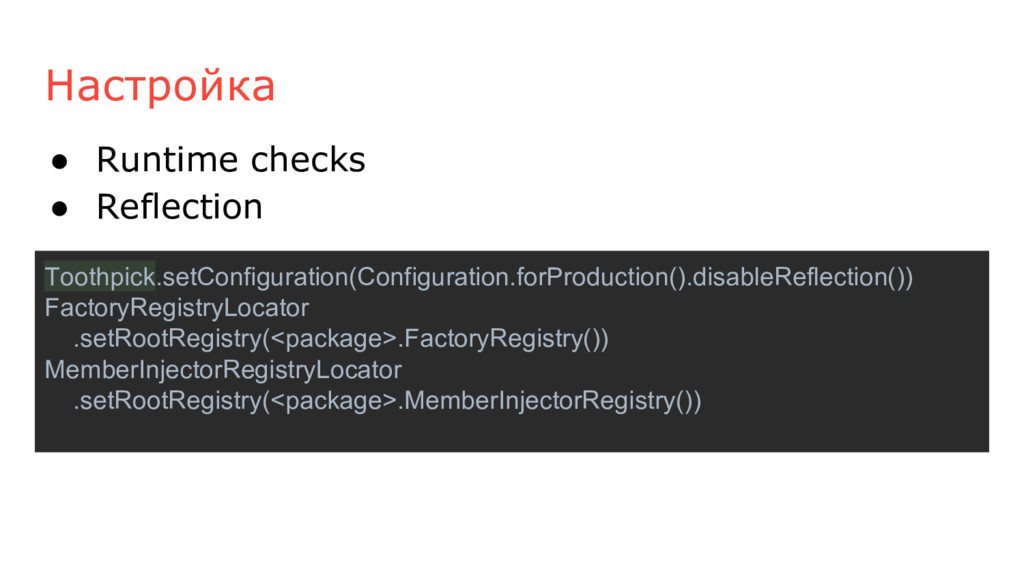The image size is (1024, 576).
Task: Click <package>.MemberInjectorRegistry() in the code
Action: [481, 400]
